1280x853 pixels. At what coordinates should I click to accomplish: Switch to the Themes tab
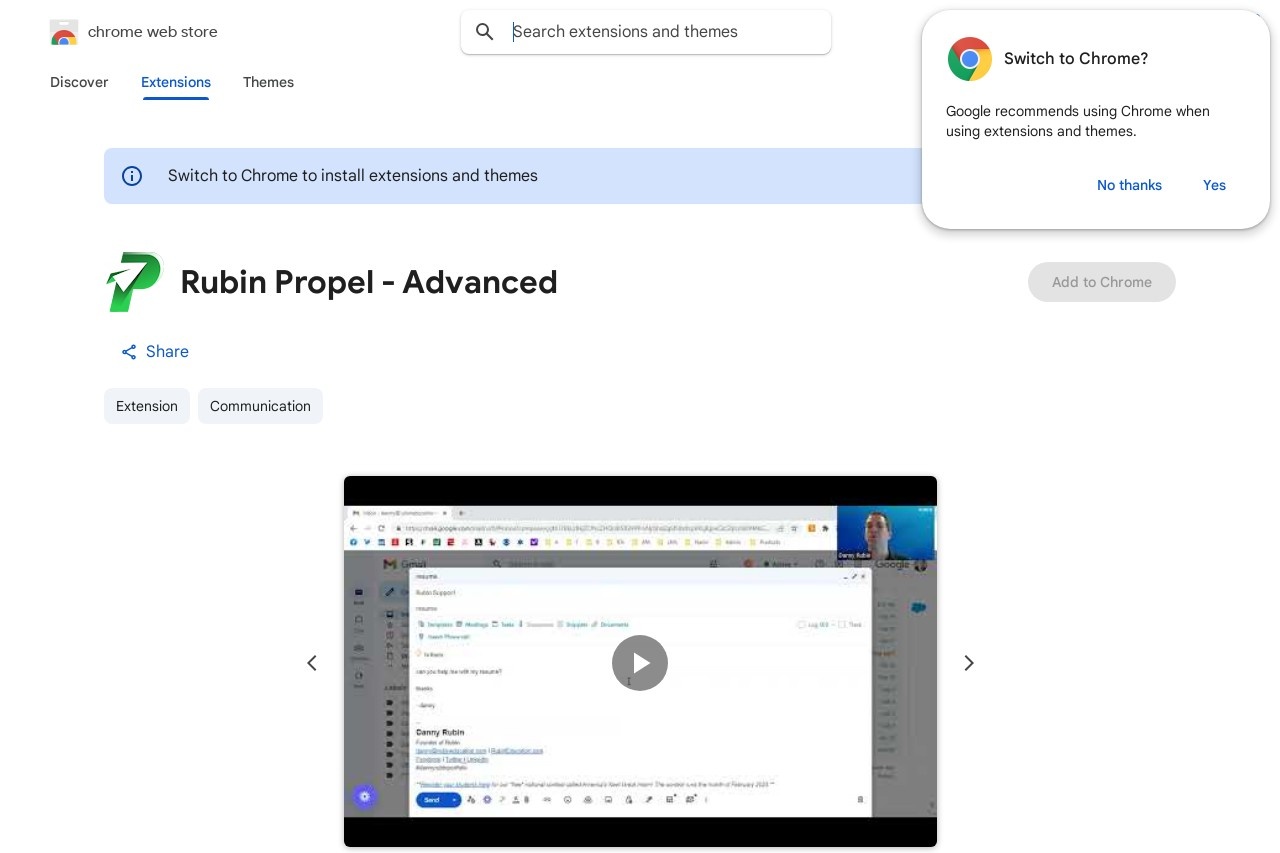tap(268, 82)
